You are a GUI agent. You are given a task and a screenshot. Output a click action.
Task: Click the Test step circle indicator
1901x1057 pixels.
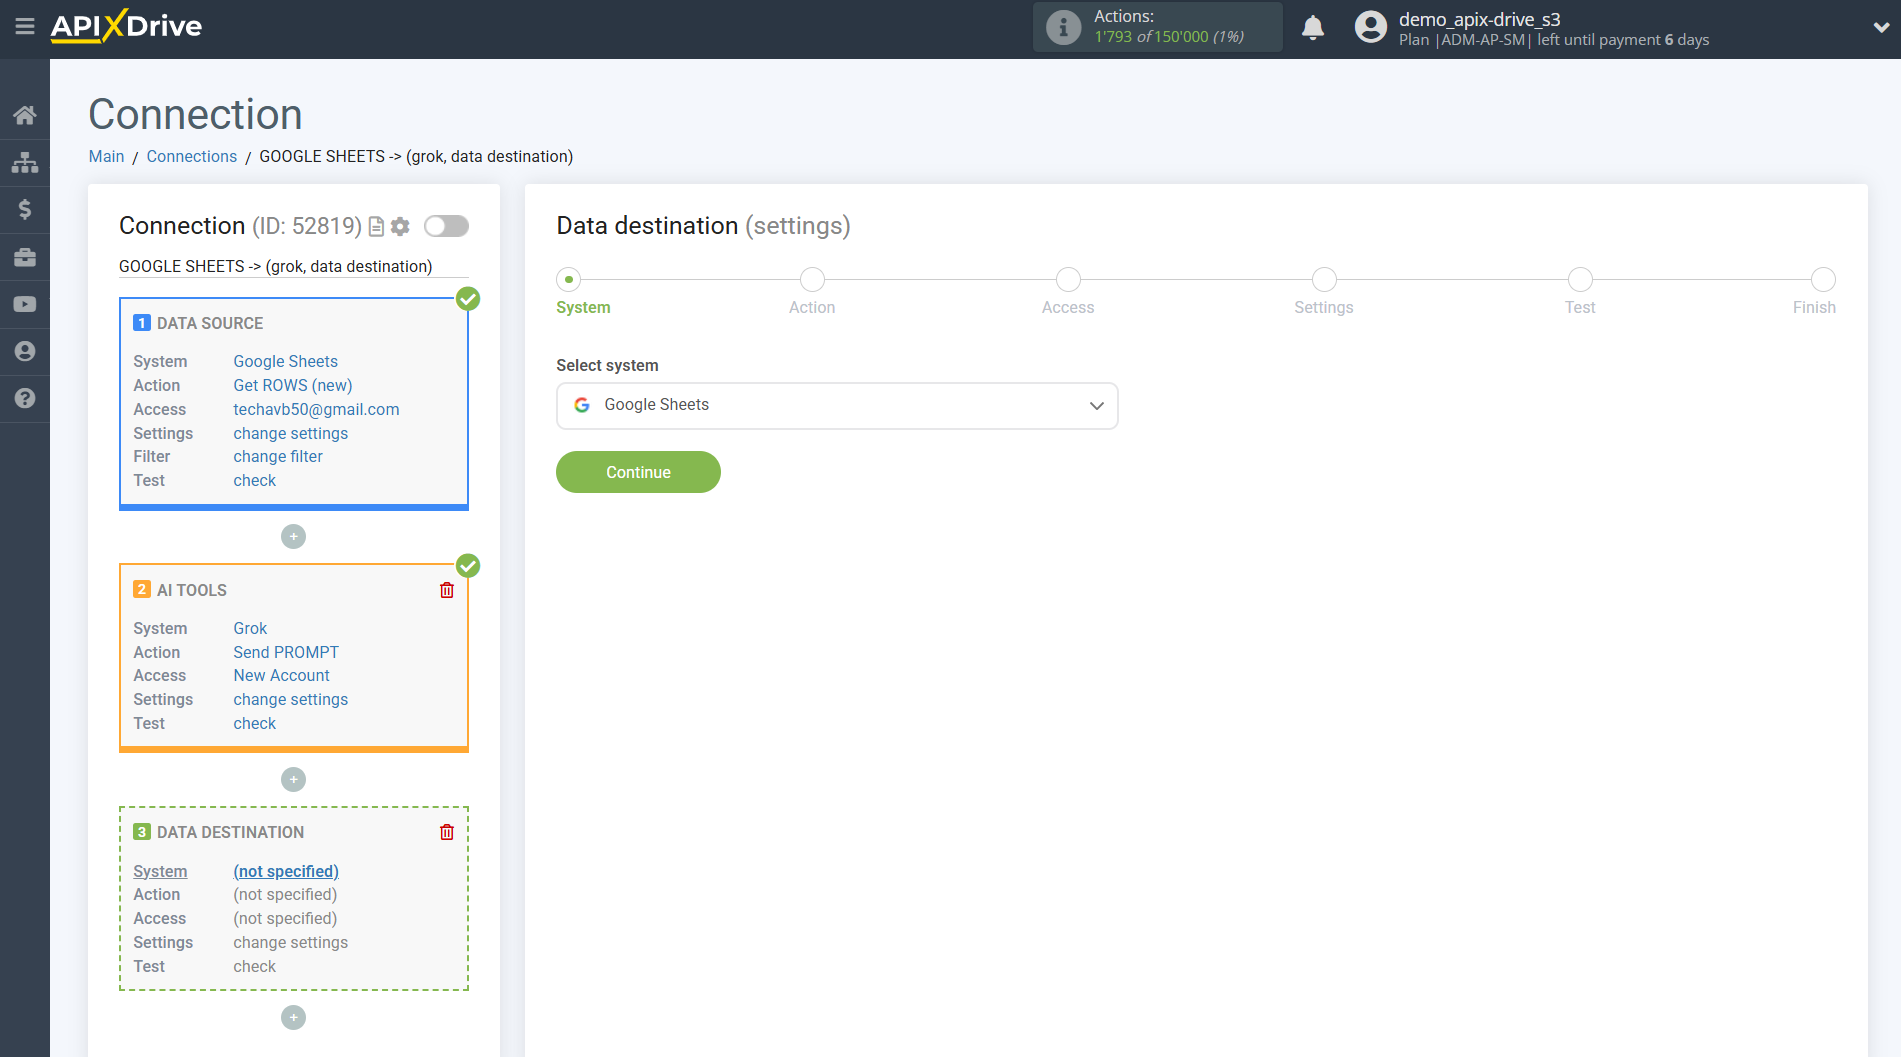coord(1580,279)
